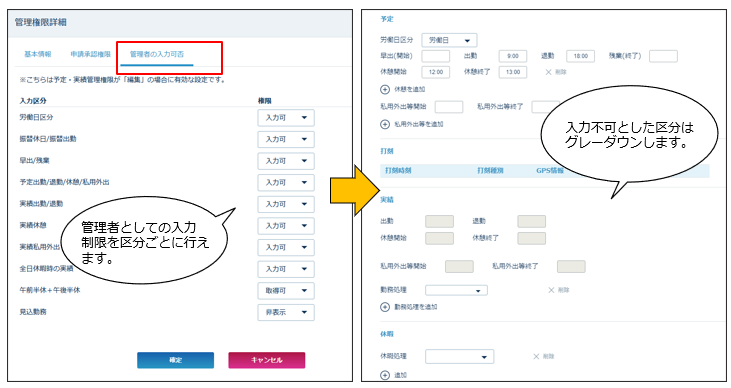Click the 午前半休+午後半休 row label
Screen dimensions: 731x388
click(50, 290)
